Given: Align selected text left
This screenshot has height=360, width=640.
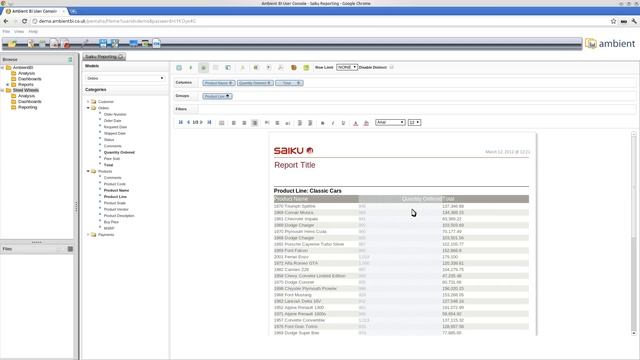Looking at the screenshot, I should pos(234,123).
